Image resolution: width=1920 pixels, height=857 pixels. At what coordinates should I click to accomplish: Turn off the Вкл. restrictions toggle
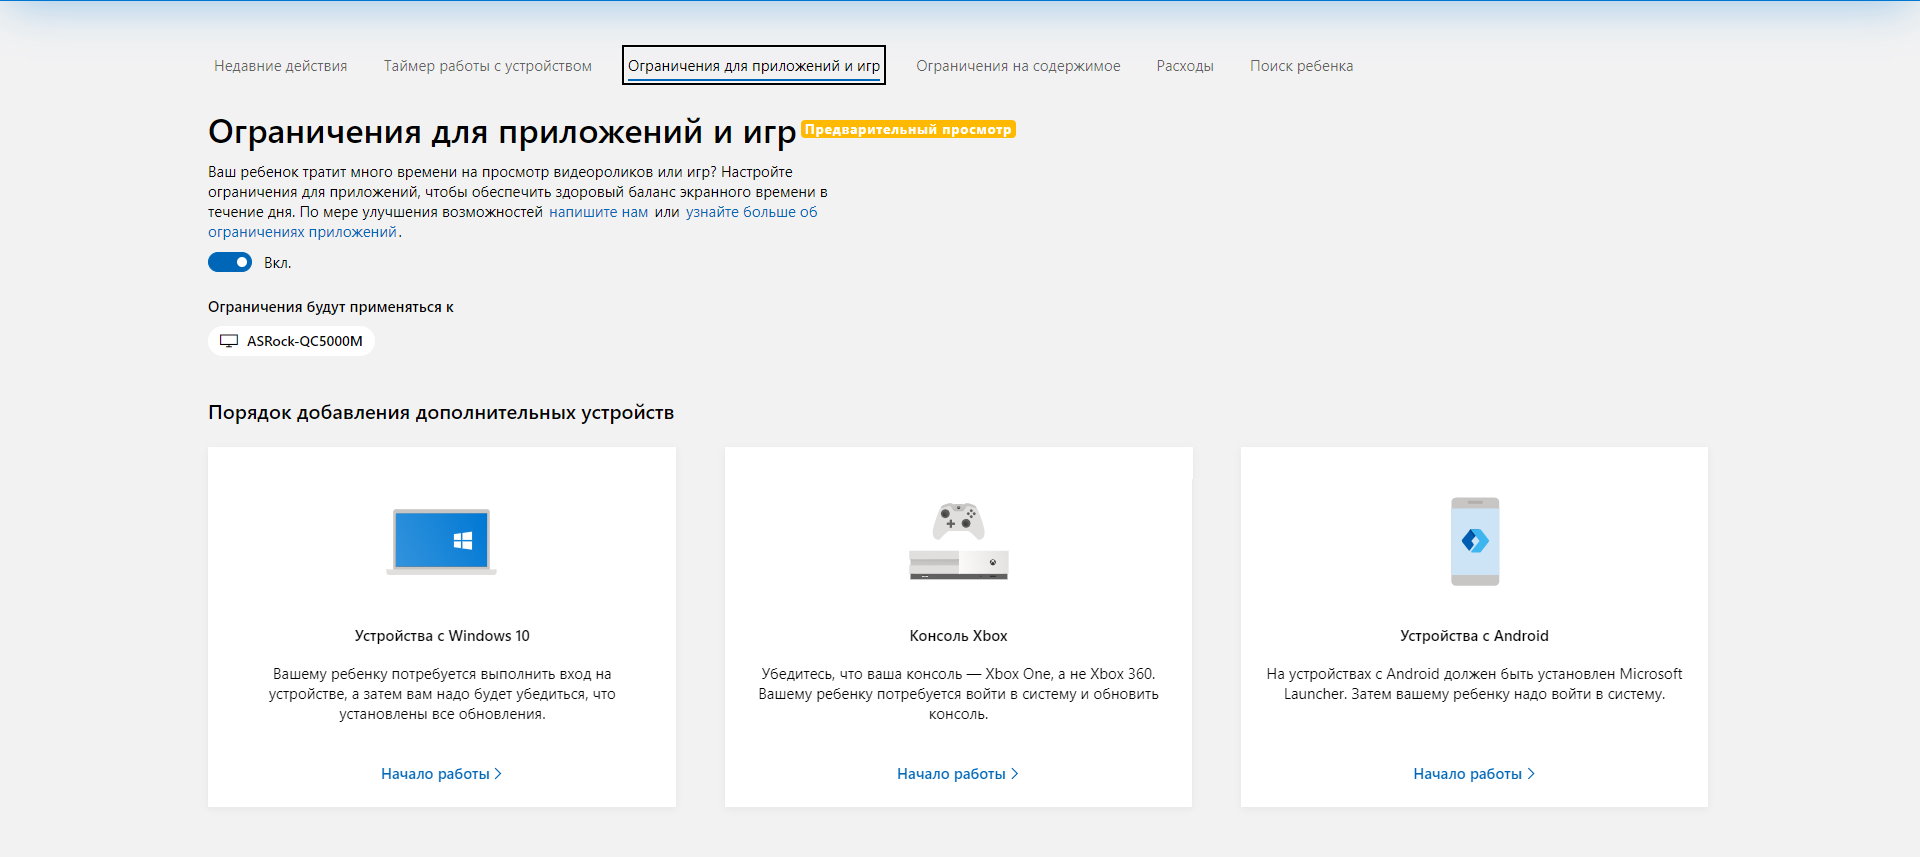click(230, 262)
